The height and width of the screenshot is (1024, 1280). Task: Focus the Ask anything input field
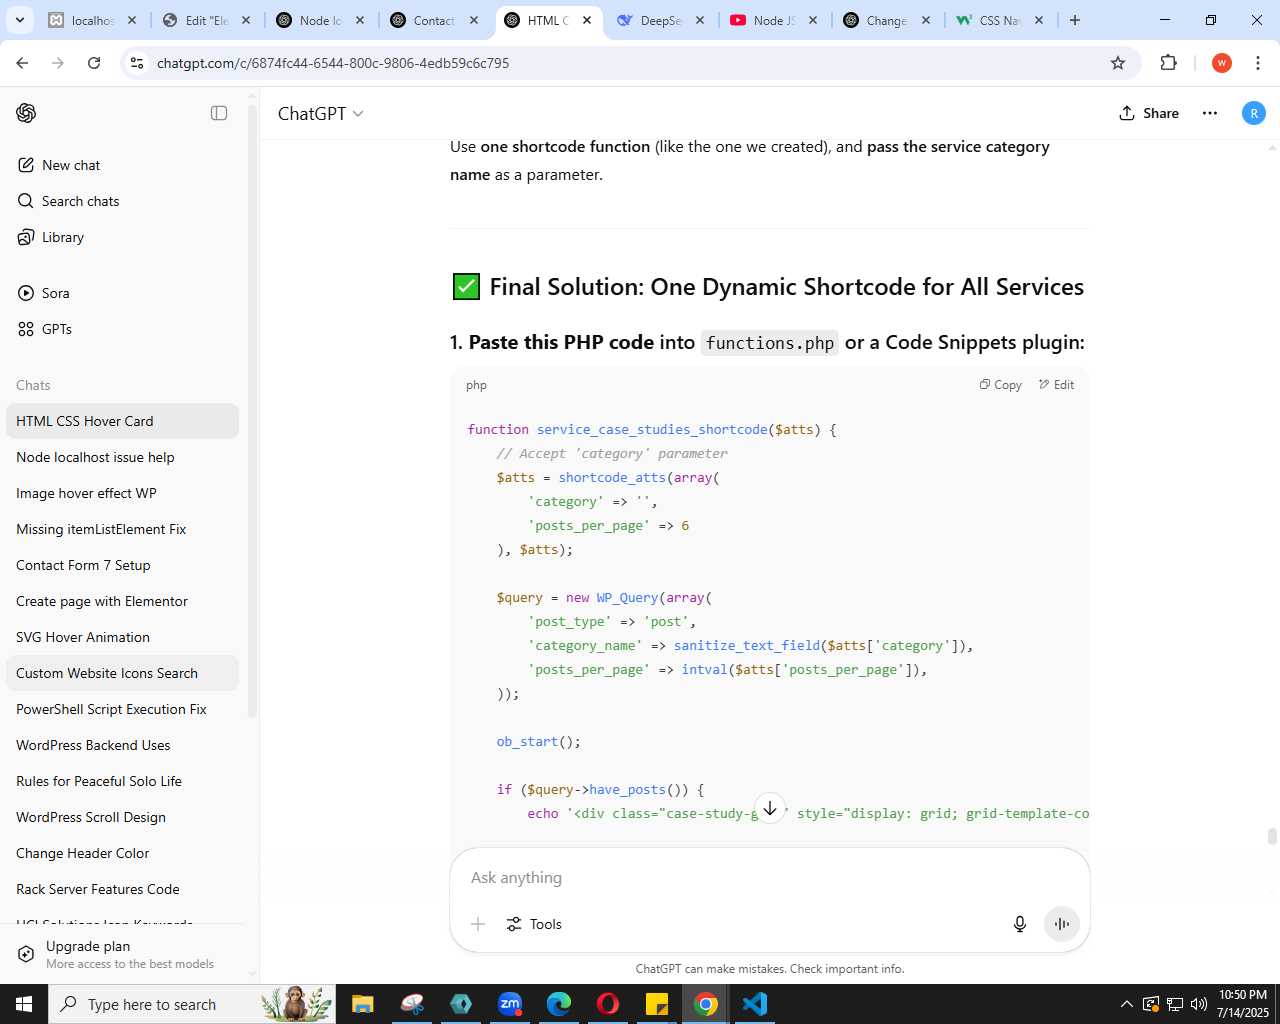(x=770, y=877)
